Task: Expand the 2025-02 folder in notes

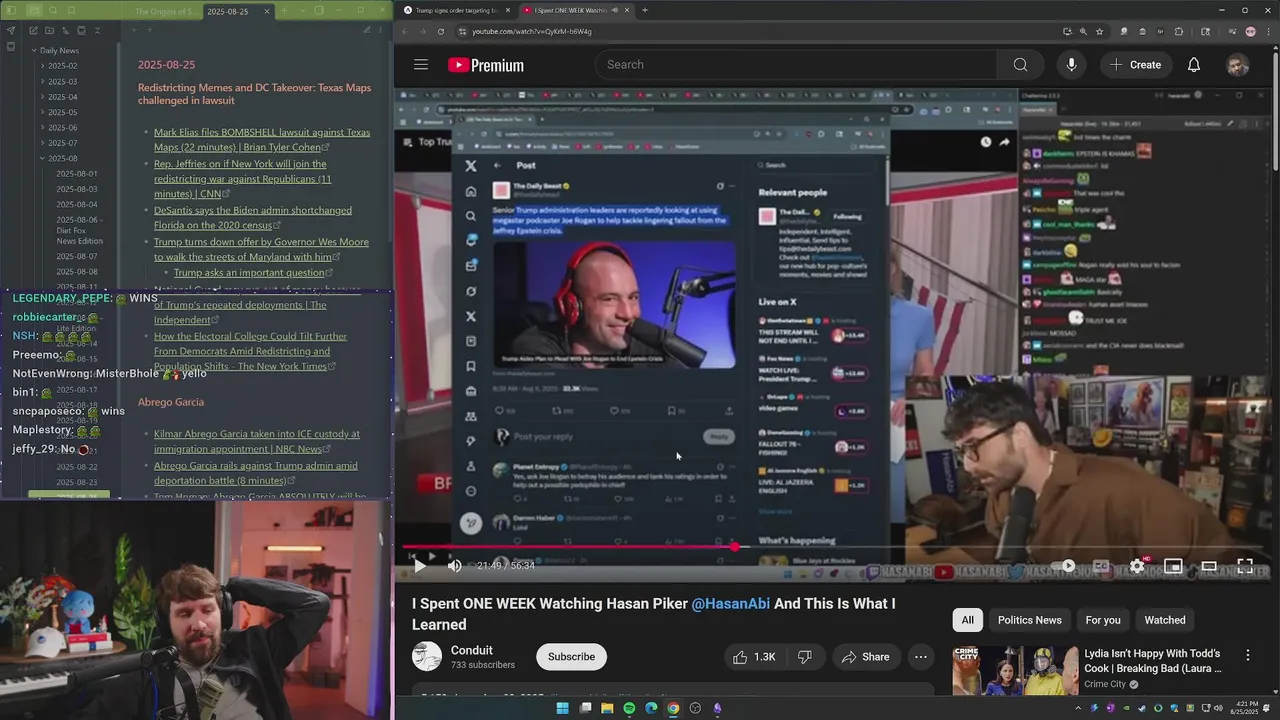Action: coord(62,66)
